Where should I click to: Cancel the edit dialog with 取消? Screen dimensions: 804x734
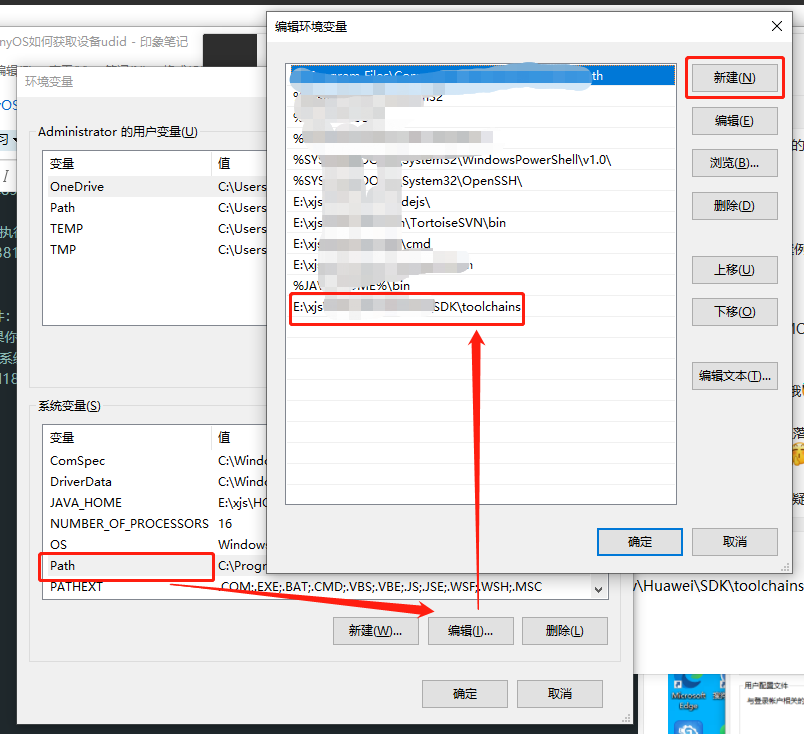(x=734, y=541)
